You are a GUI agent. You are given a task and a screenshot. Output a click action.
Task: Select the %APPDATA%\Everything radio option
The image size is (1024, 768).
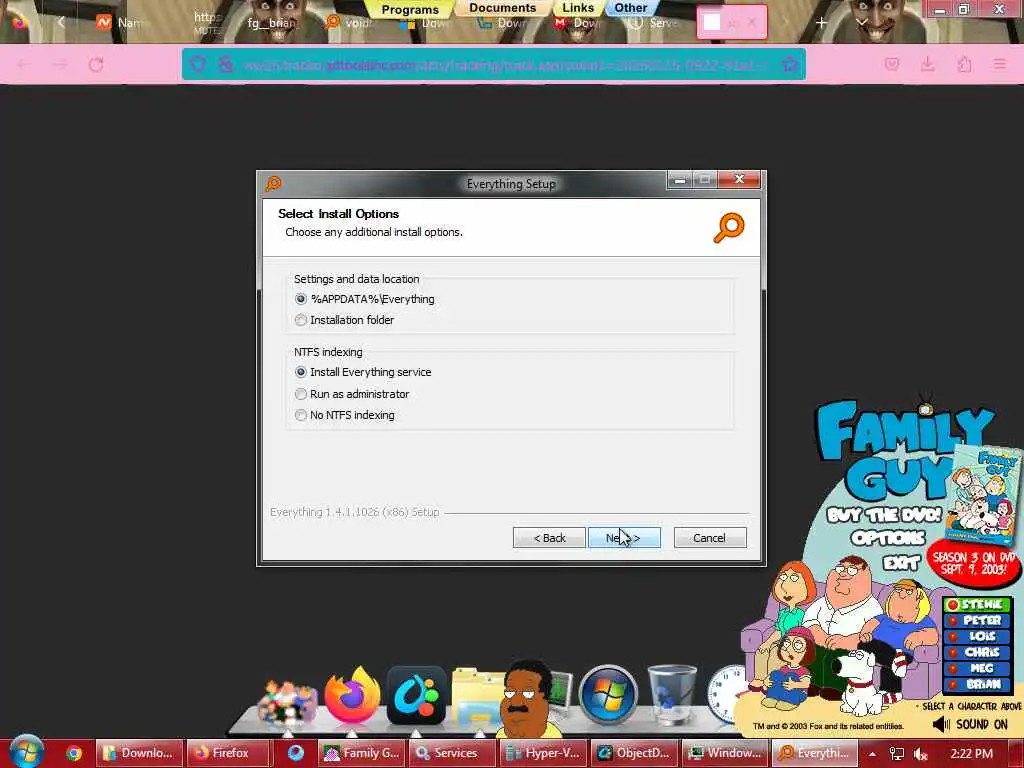click(300, 299)
